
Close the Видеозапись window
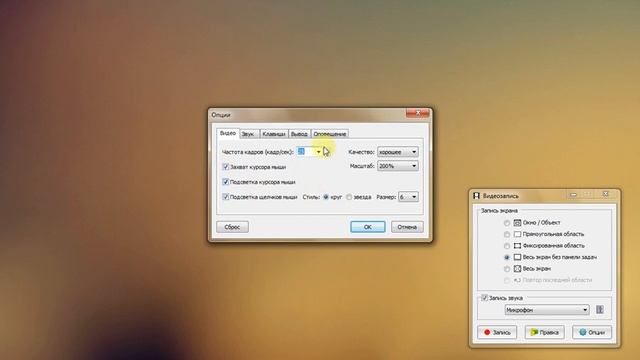(x=605, y=194)
